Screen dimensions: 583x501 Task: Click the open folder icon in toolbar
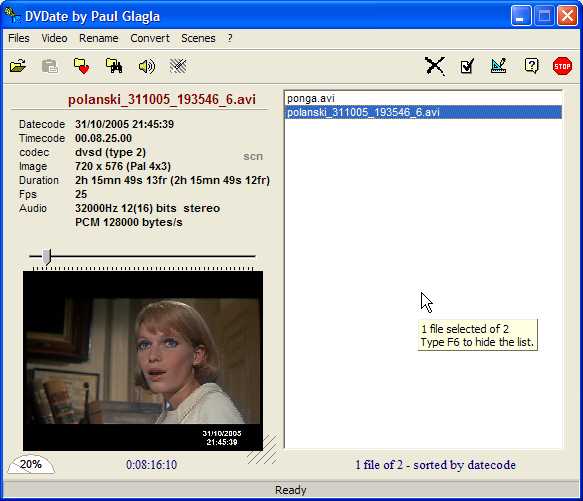[17, 66]
